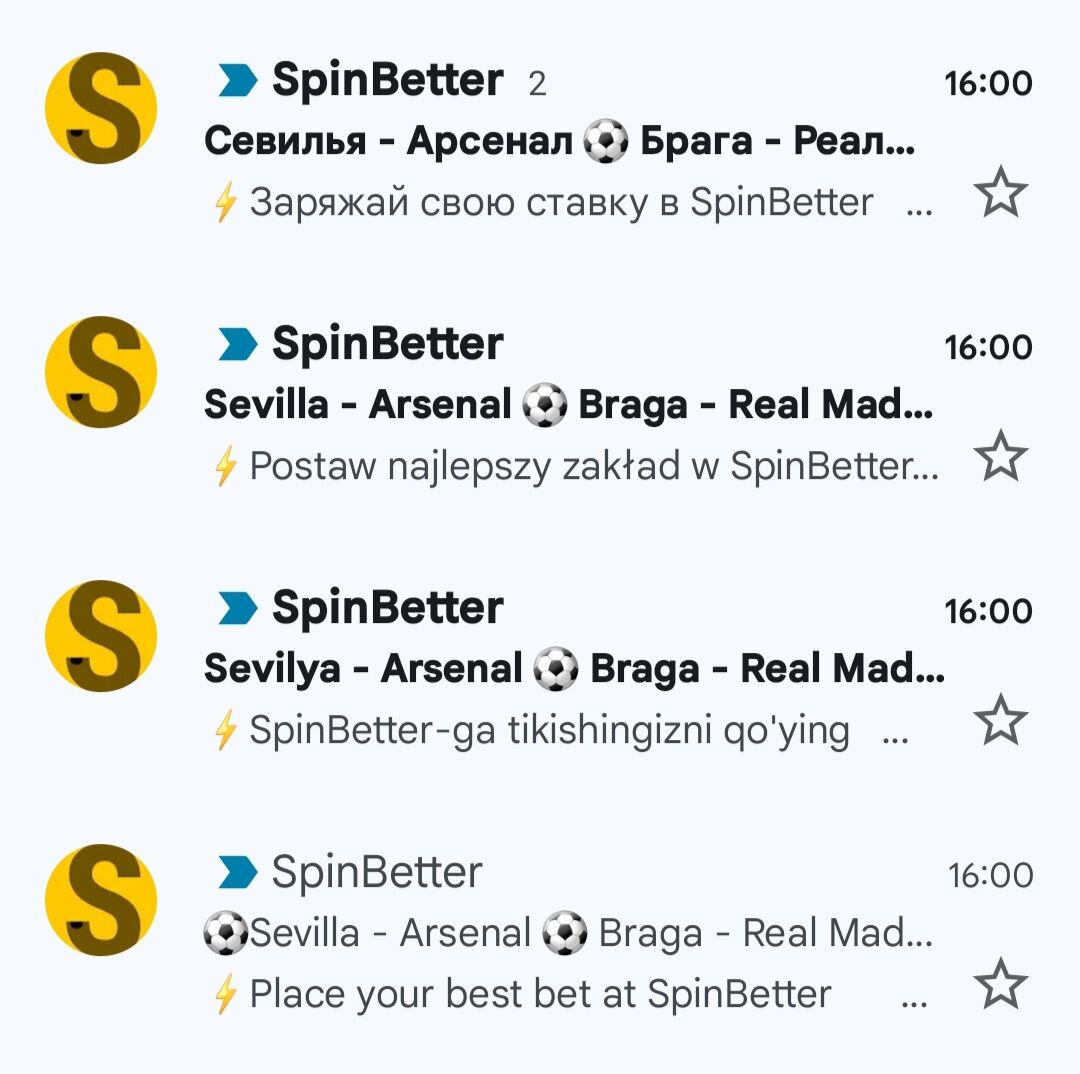This screenshot has height=1074, width=1080.
Task: Click importance marker on 'Sevilya - Arsenal' email
Action: pyautogui.click(x=237, y=609)
